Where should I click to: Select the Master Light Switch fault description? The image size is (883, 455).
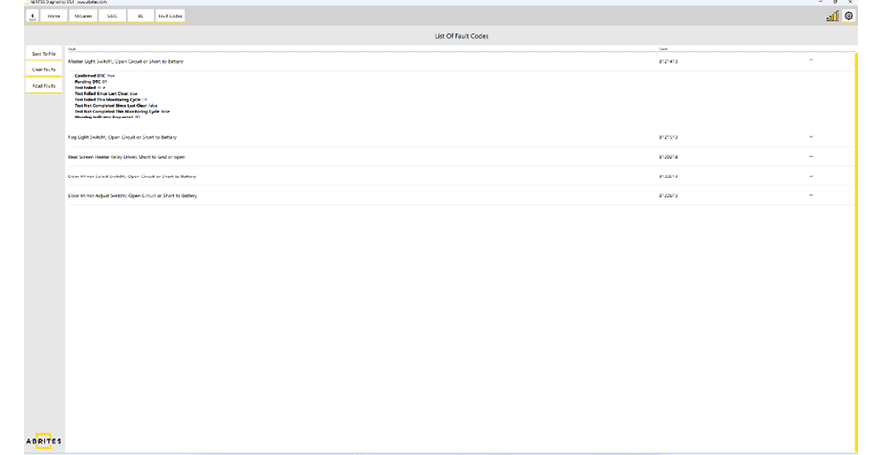[x=126, y=61]
